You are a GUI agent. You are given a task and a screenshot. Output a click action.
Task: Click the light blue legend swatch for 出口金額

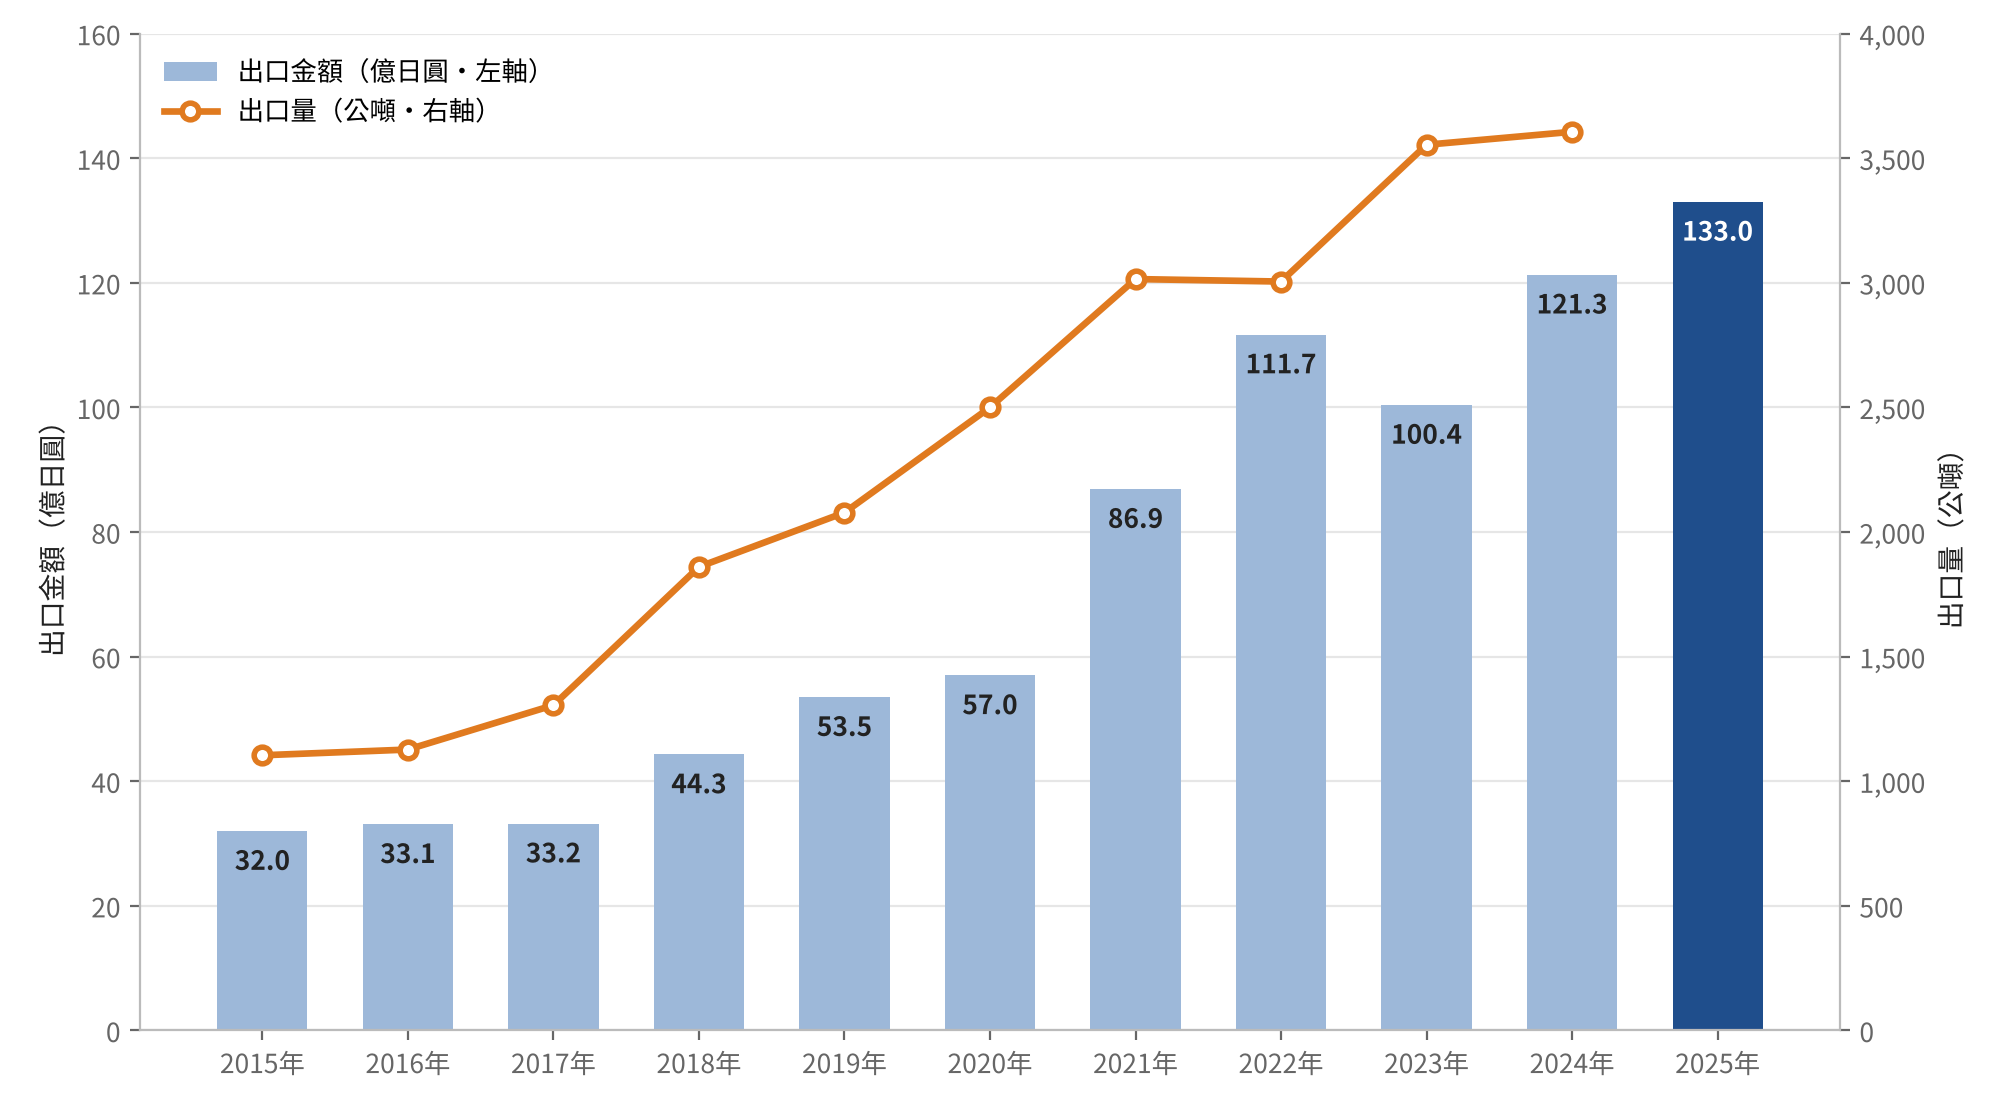[190, 72]
